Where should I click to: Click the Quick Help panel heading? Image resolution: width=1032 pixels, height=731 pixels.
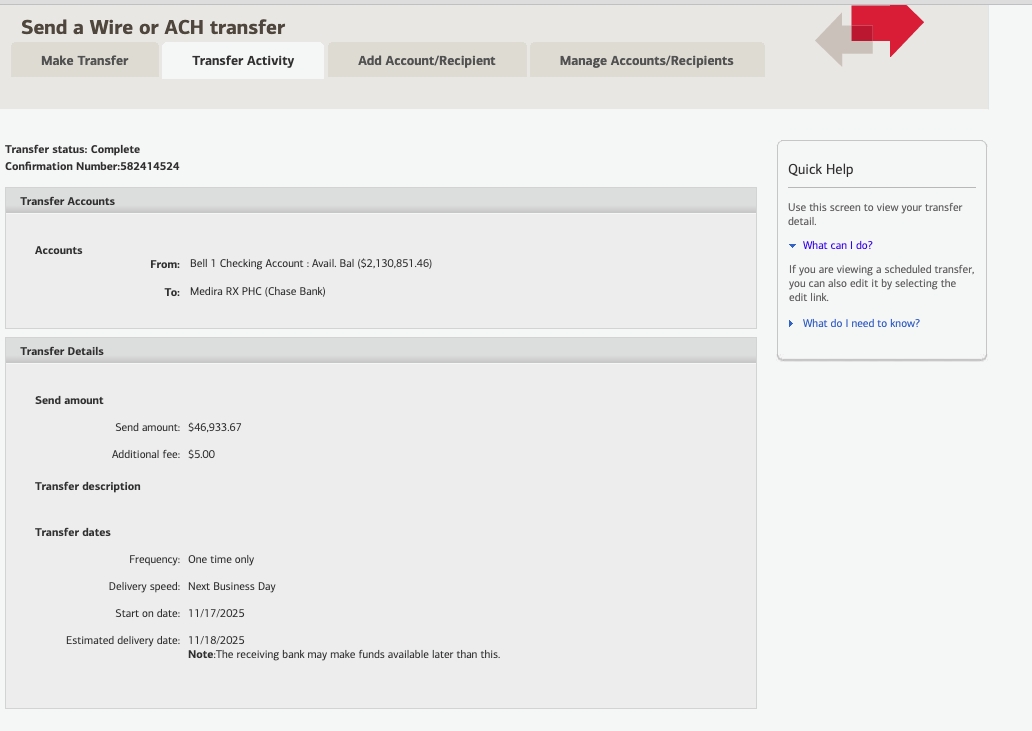[x=820, y=169]
